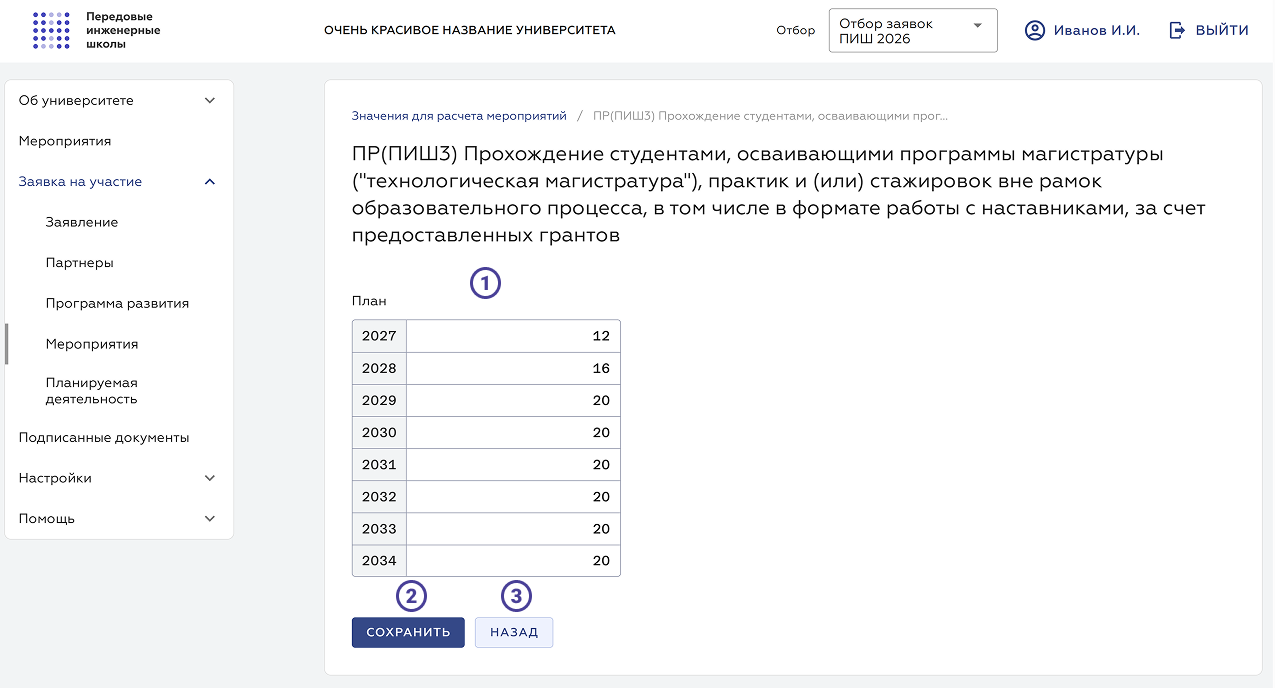Click the logout arrow icon

coord(1177,30)
